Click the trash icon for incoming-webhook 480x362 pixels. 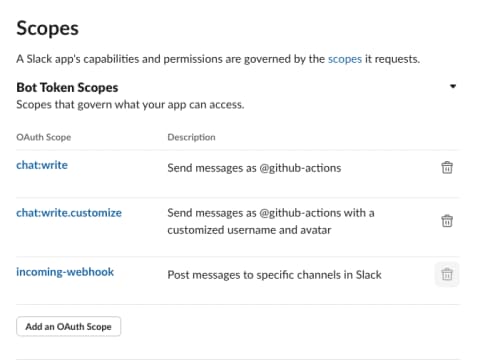click(447, 274)
